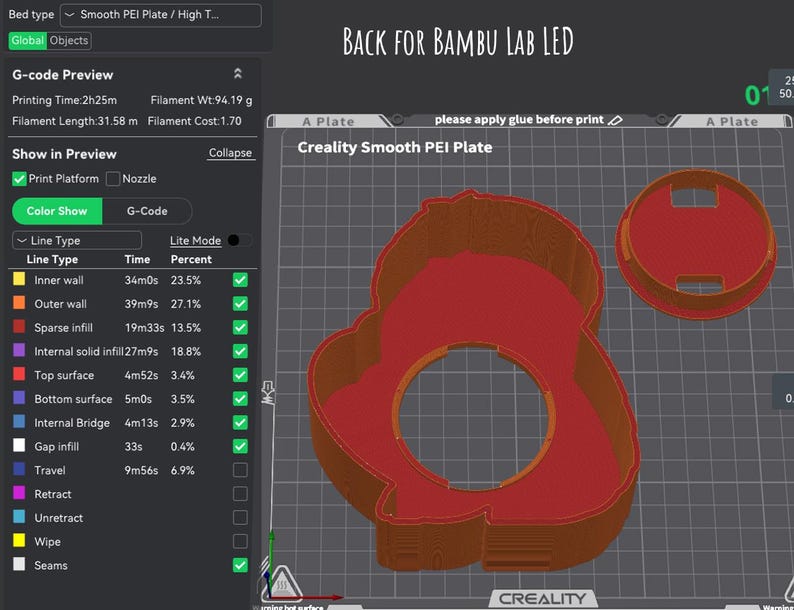Image resolution: width=794 pixels, height=610 pixels.
Task: Click the 'Filament Cost:1.70' text
Action: tap(194, 121)
